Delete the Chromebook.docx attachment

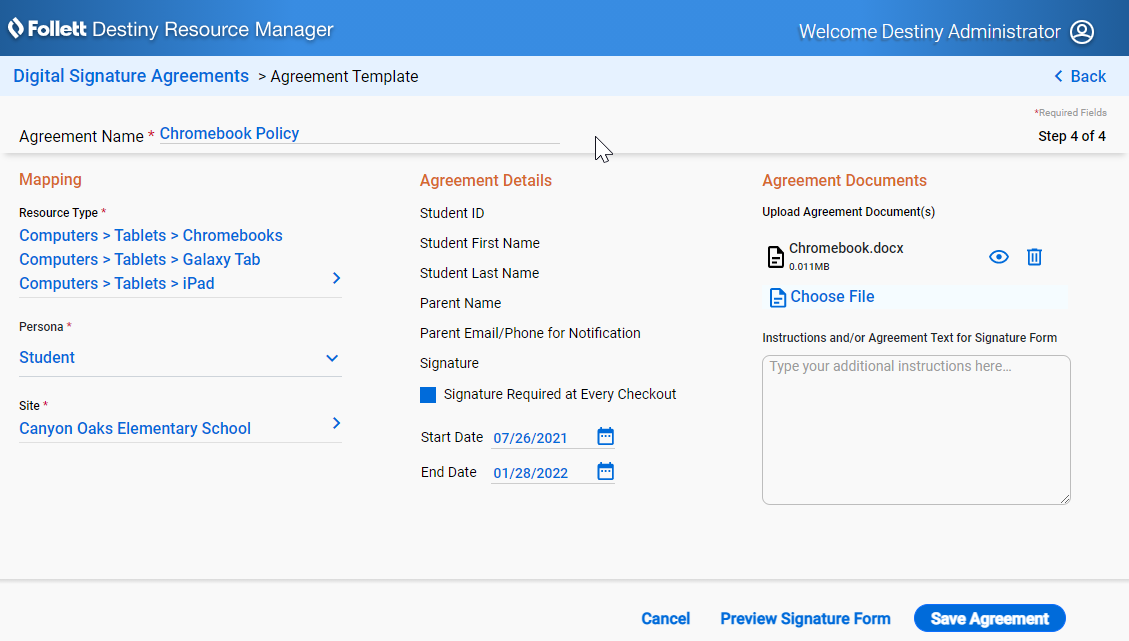[x=1034, y=257]
